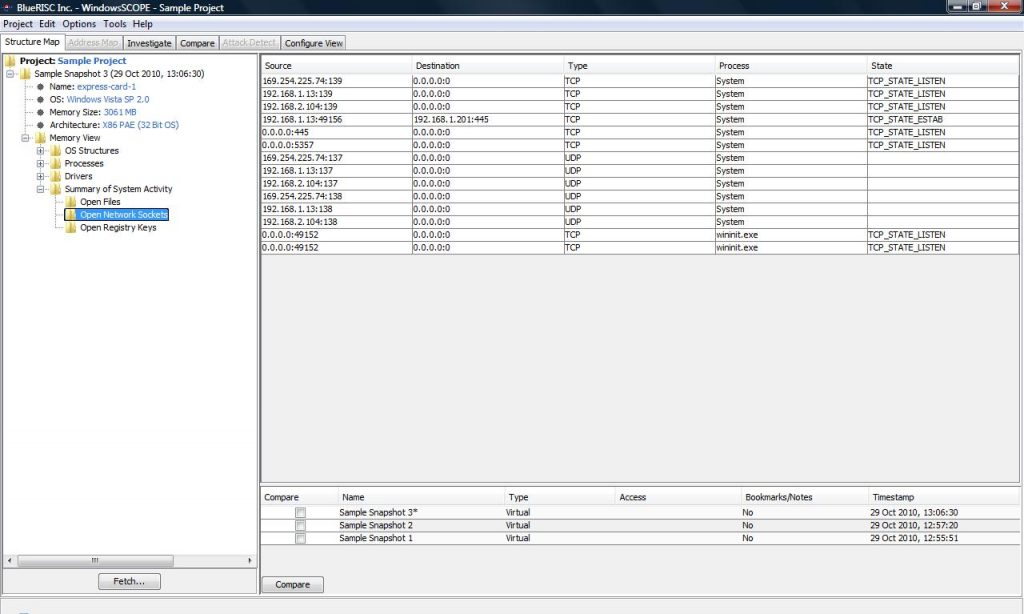Click the bullet icon beside Memory Size
Viewport: 1024px width, 614px height.
point(40,112)
